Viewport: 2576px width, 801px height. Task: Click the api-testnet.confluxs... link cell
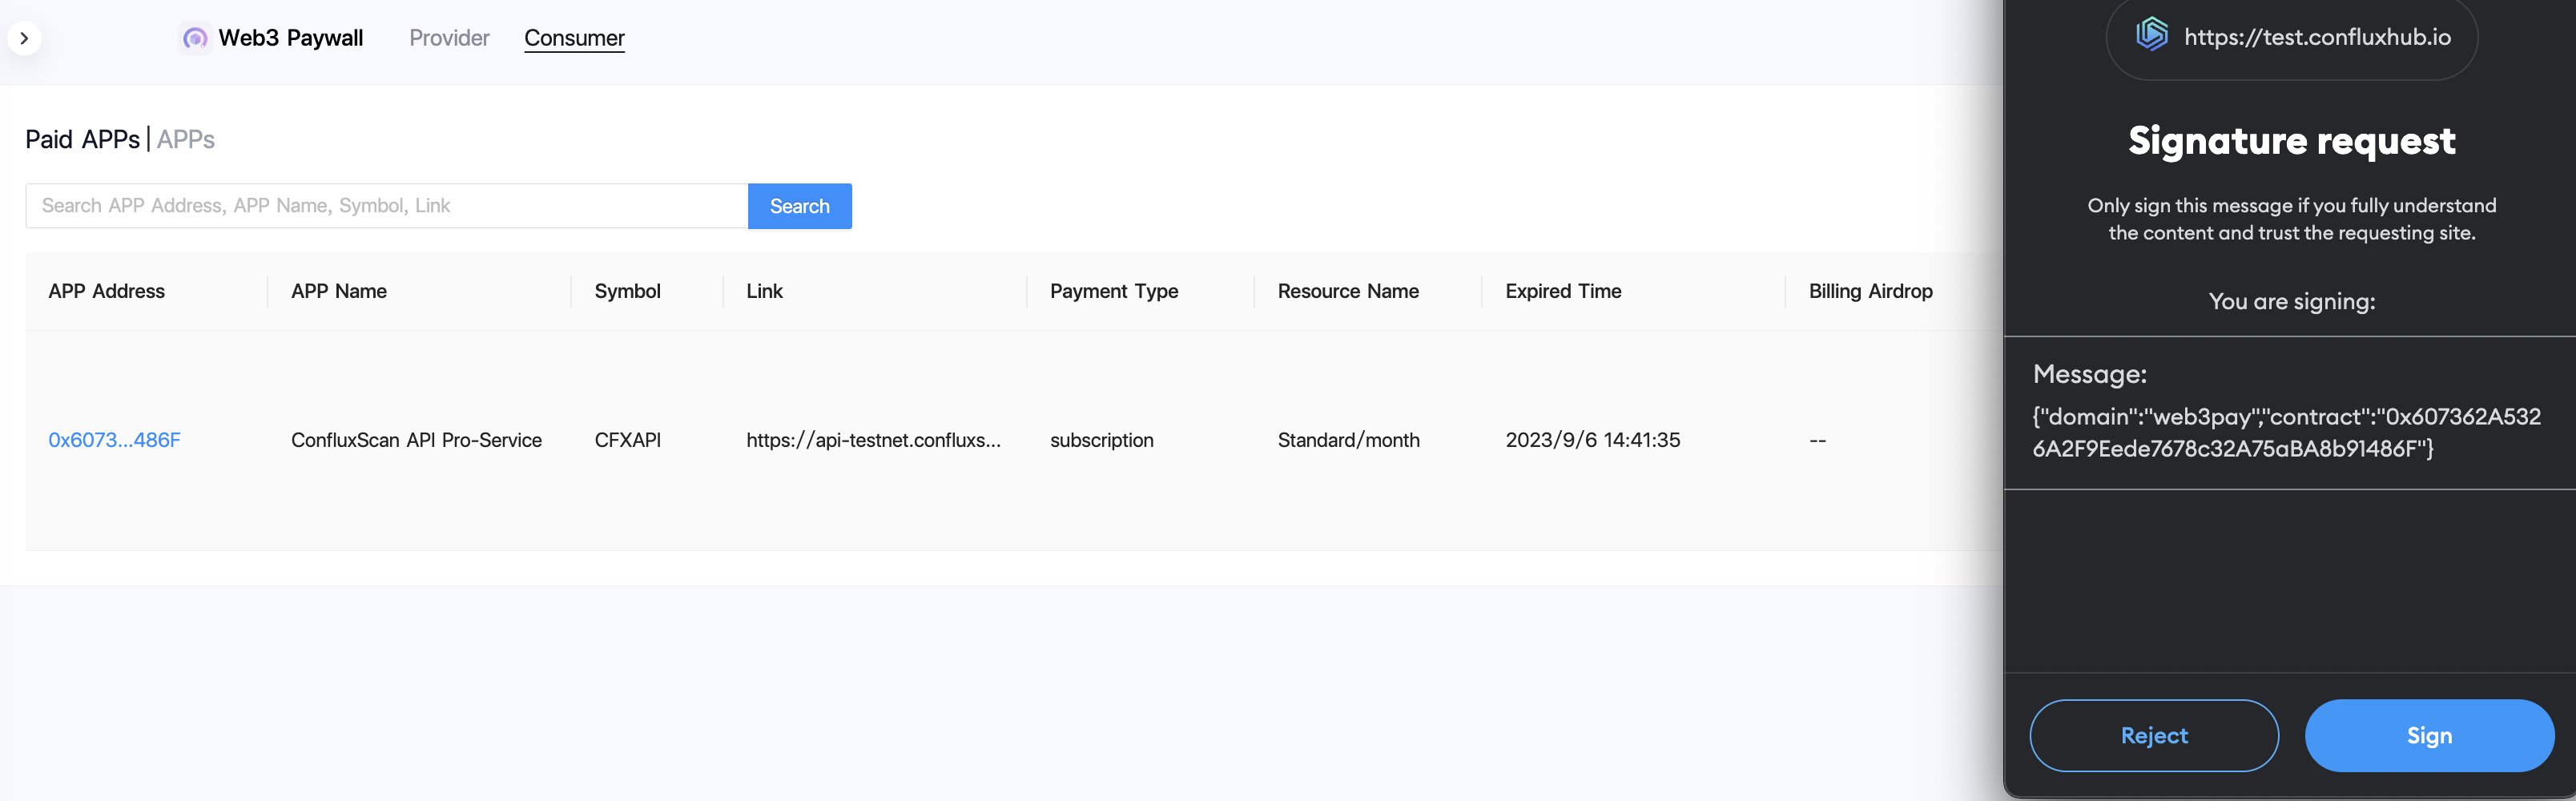(x=872, y=440)
